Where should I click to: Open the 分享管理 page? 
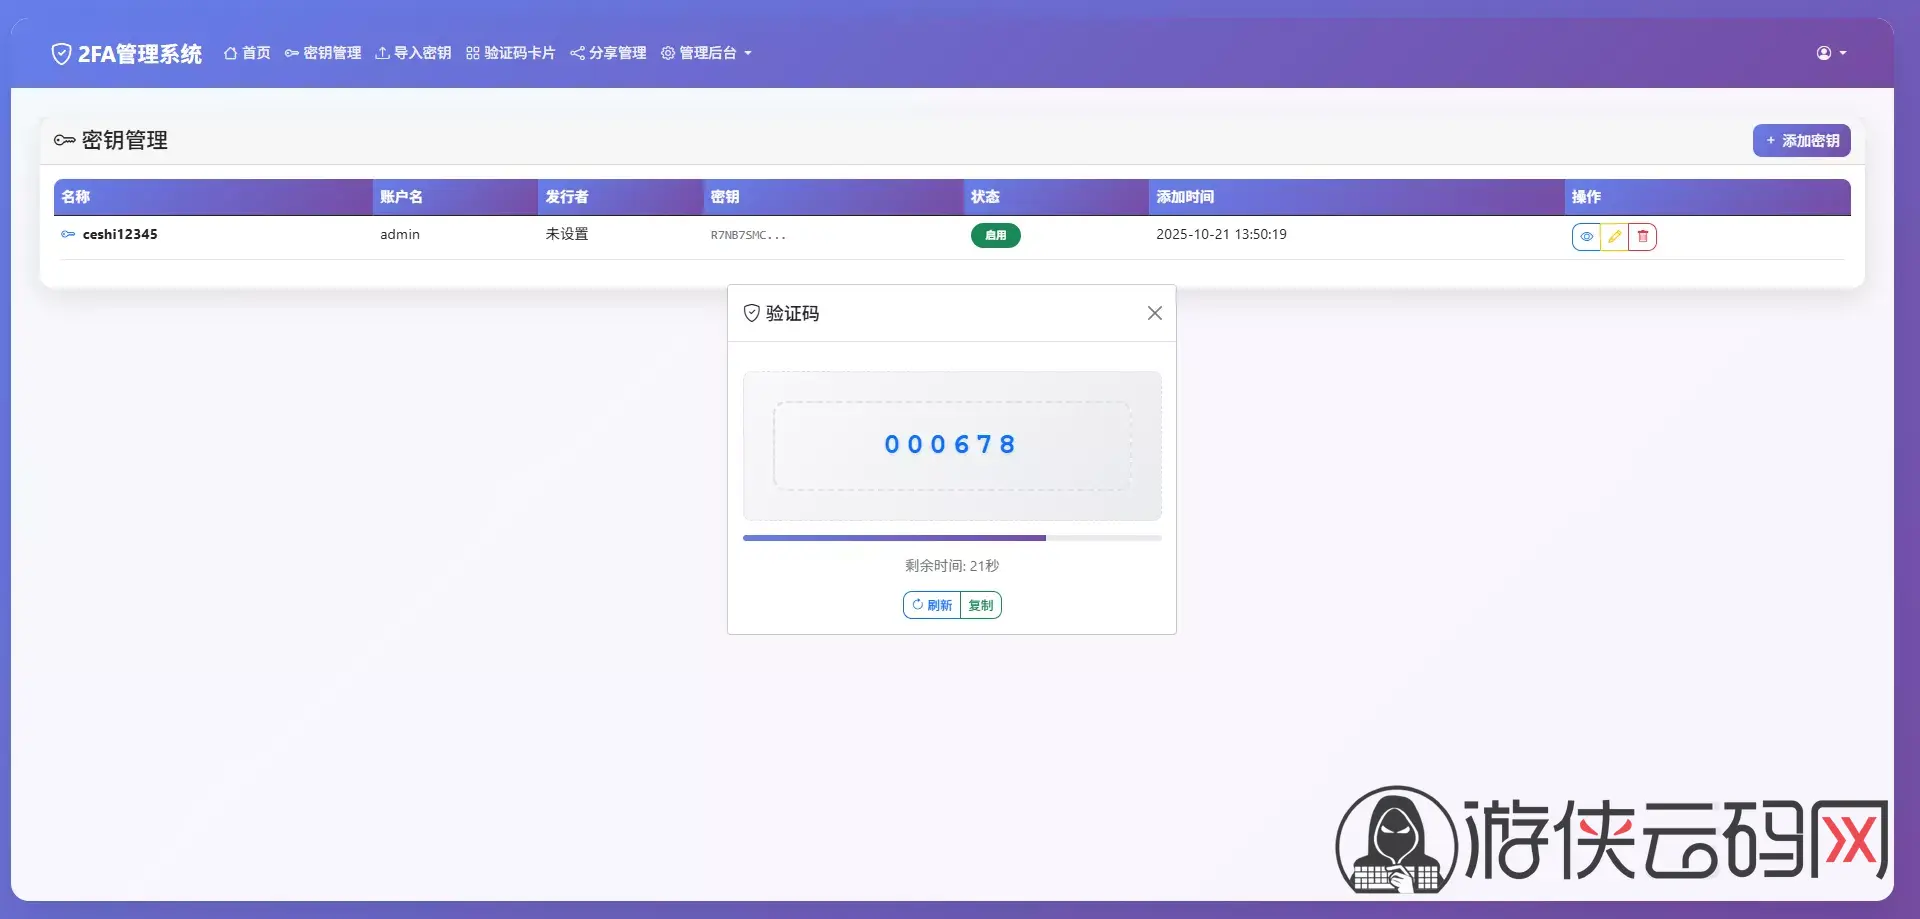click(x=608, y=53)
